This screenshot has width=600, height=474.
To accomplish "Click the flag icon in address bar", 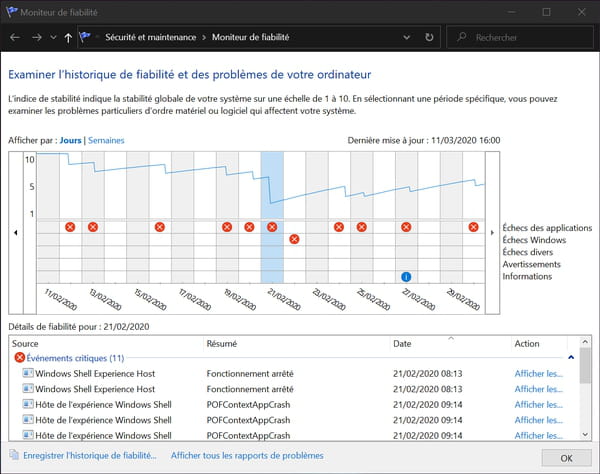I will point(85,37).
